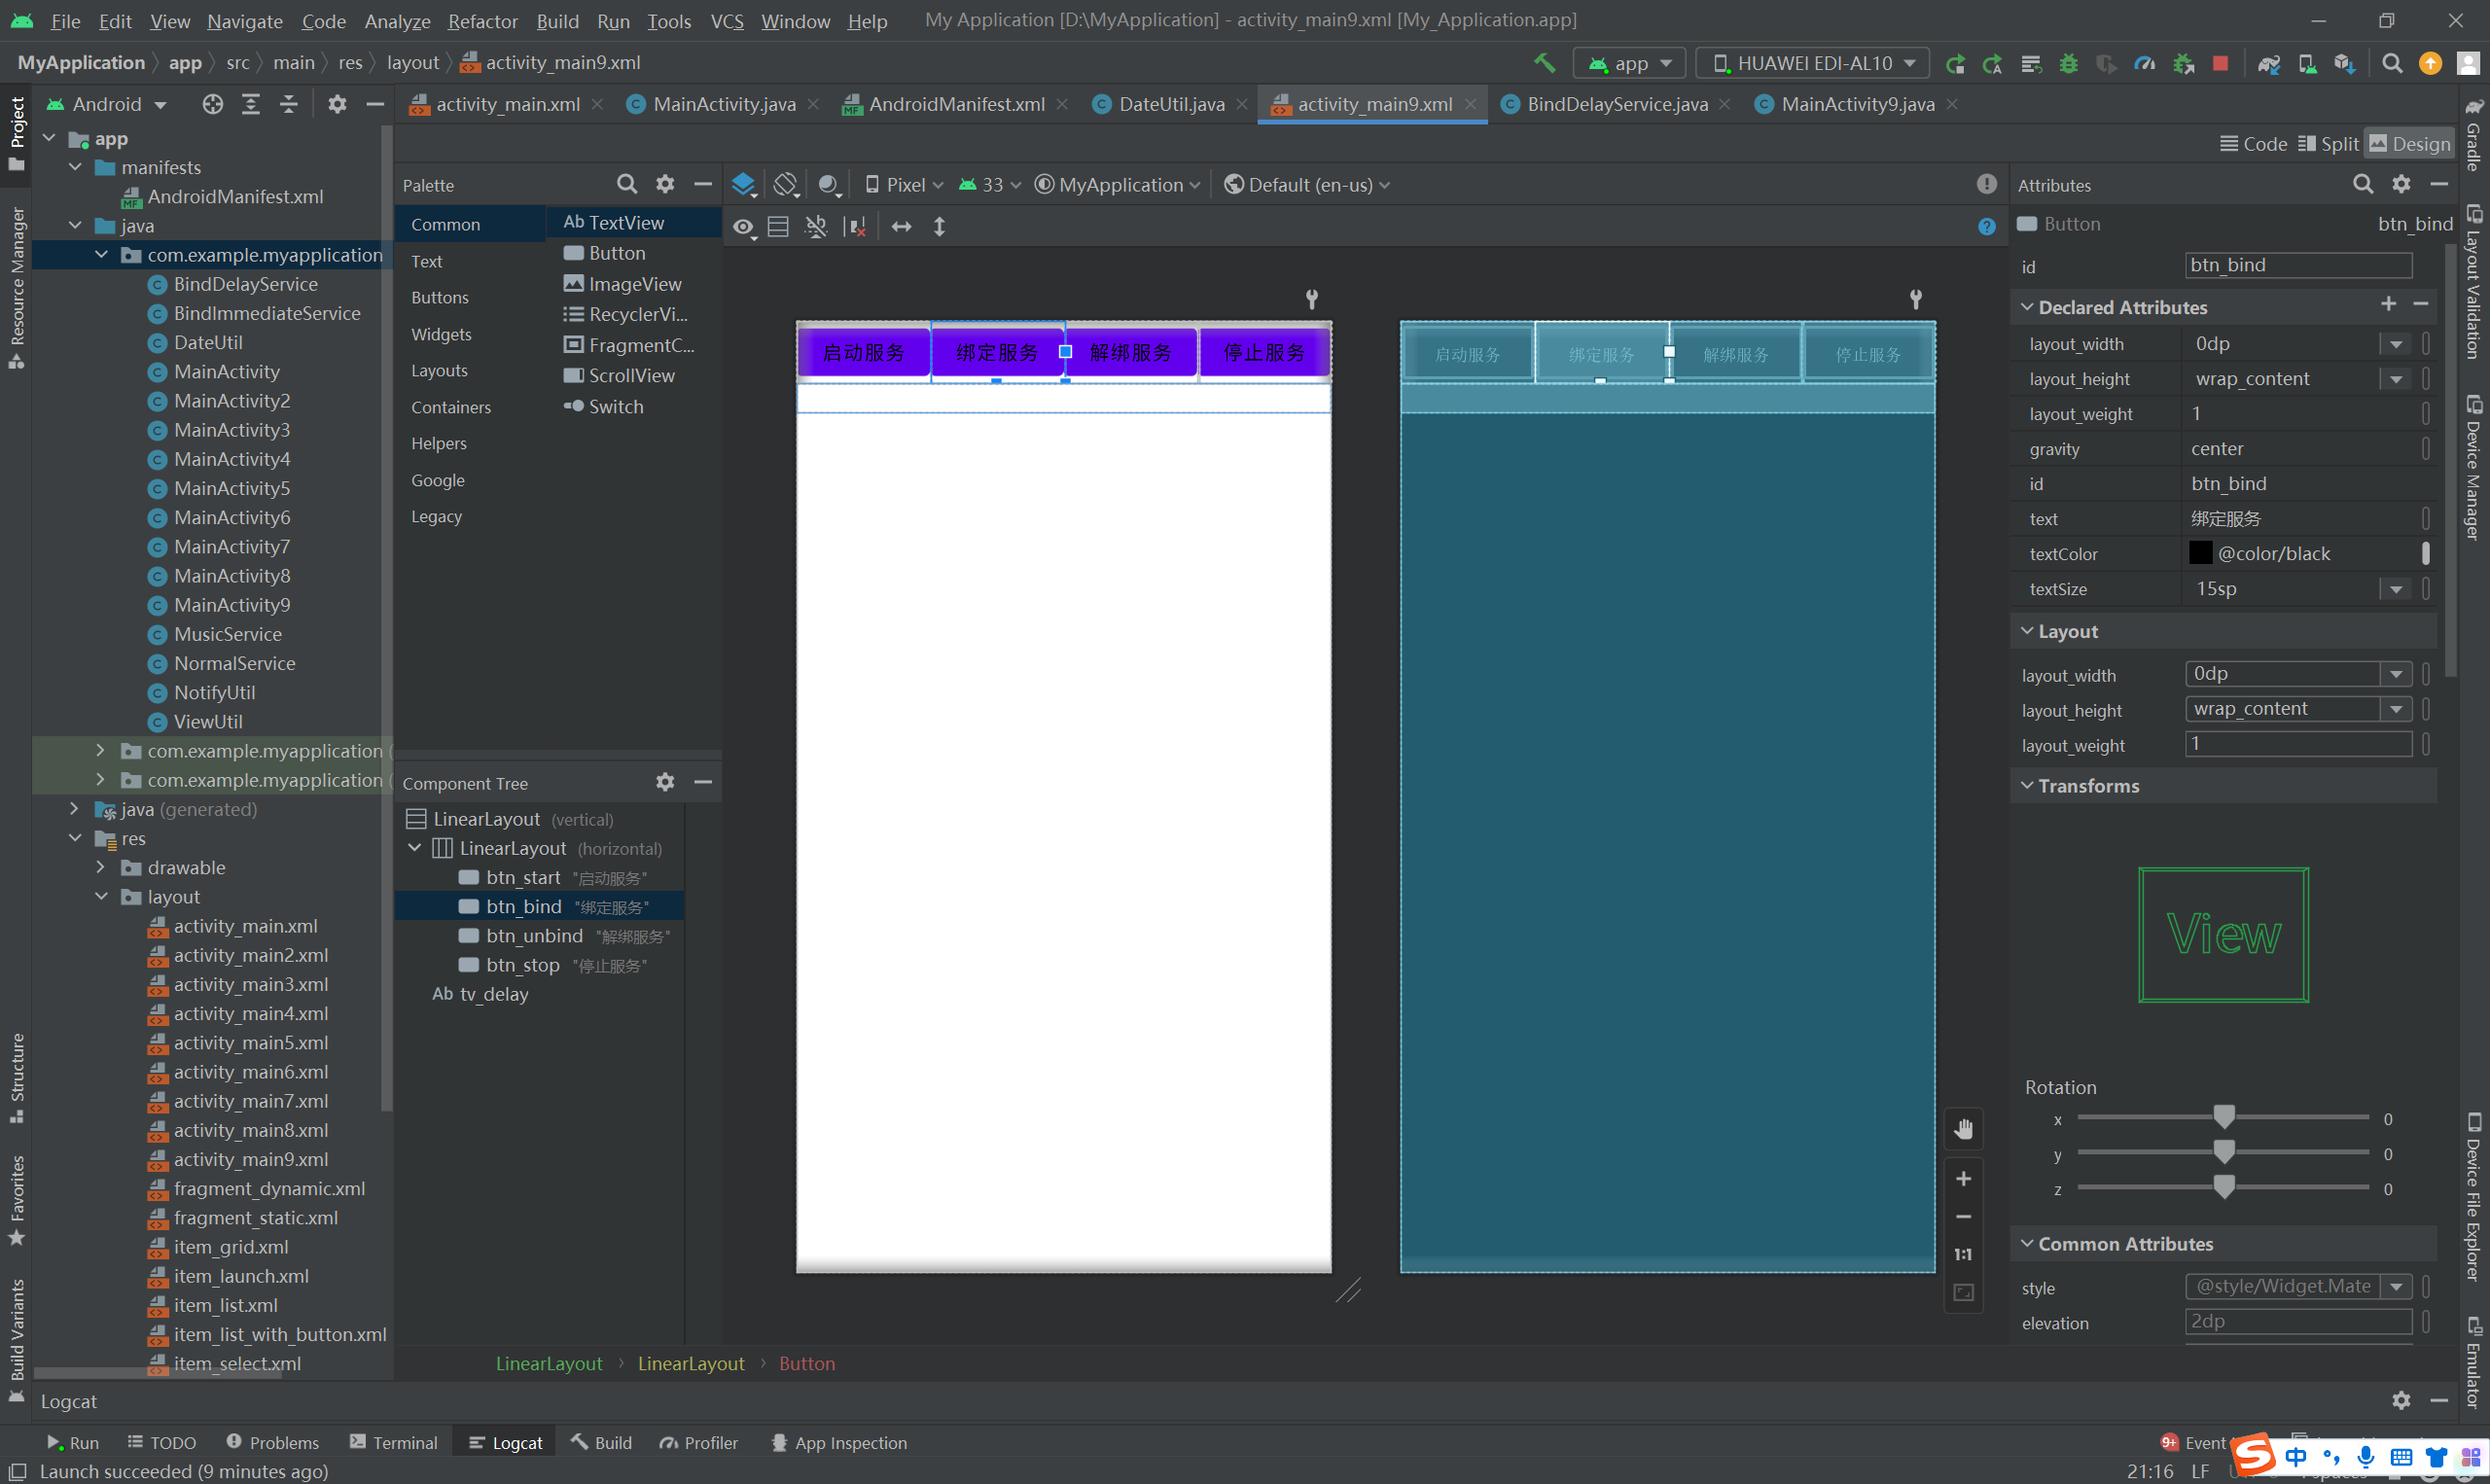
Task: Click the Search Everywhere magnifier icon
Action: click(x=2392, y=63)
